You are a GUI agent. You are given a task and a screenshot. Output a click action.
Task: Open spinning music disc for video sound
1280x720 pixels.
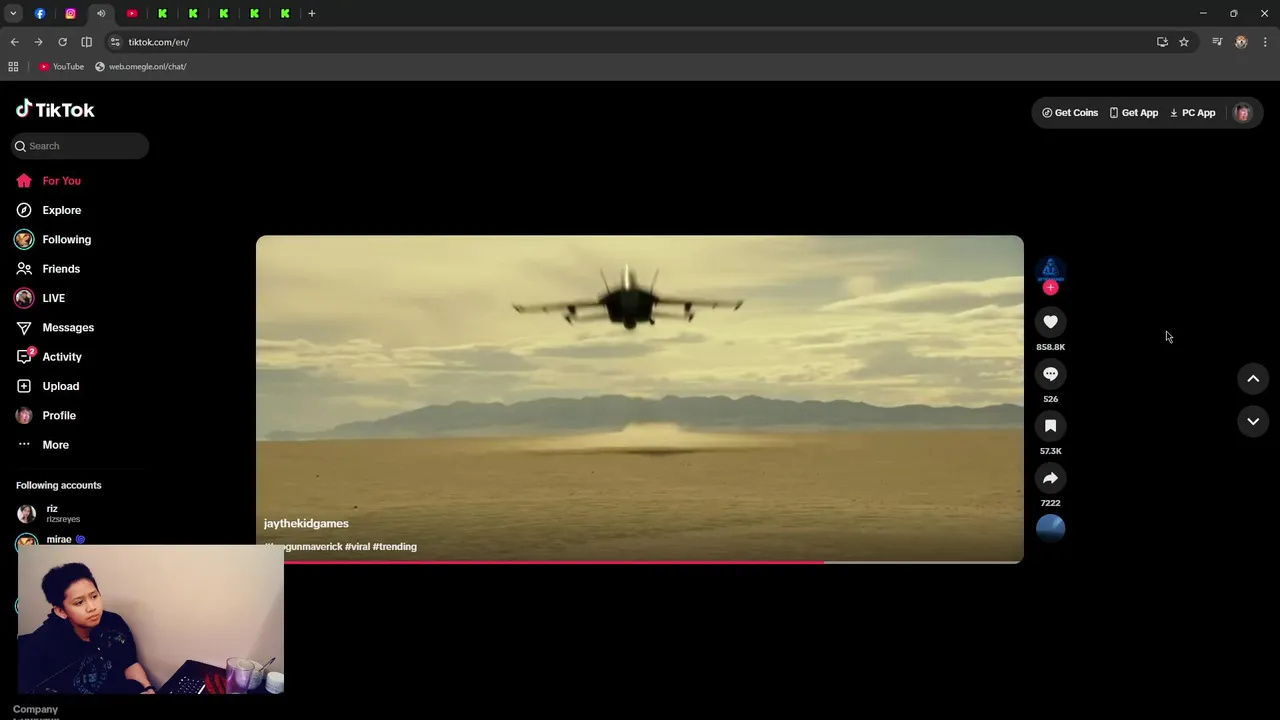coord(1050,528)
